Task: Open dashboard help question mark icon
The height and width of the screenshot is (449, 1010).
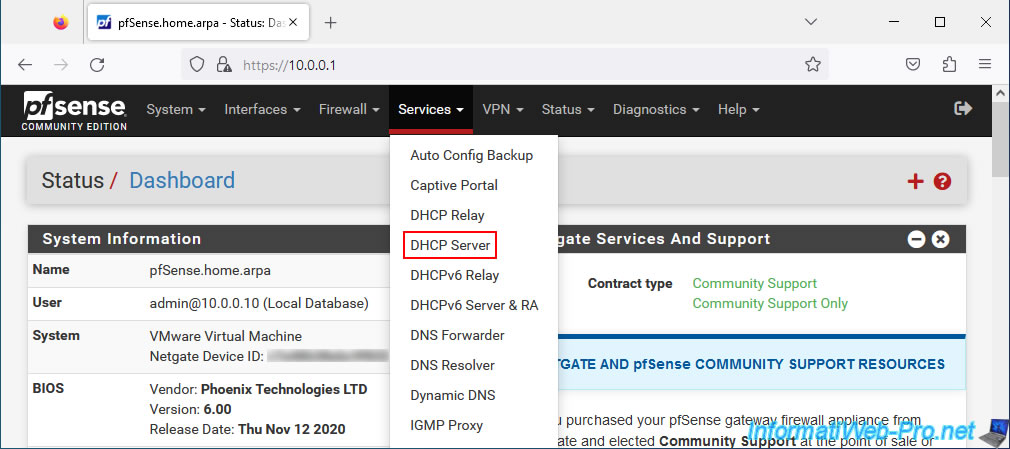Action: click(x=942, y=182)
